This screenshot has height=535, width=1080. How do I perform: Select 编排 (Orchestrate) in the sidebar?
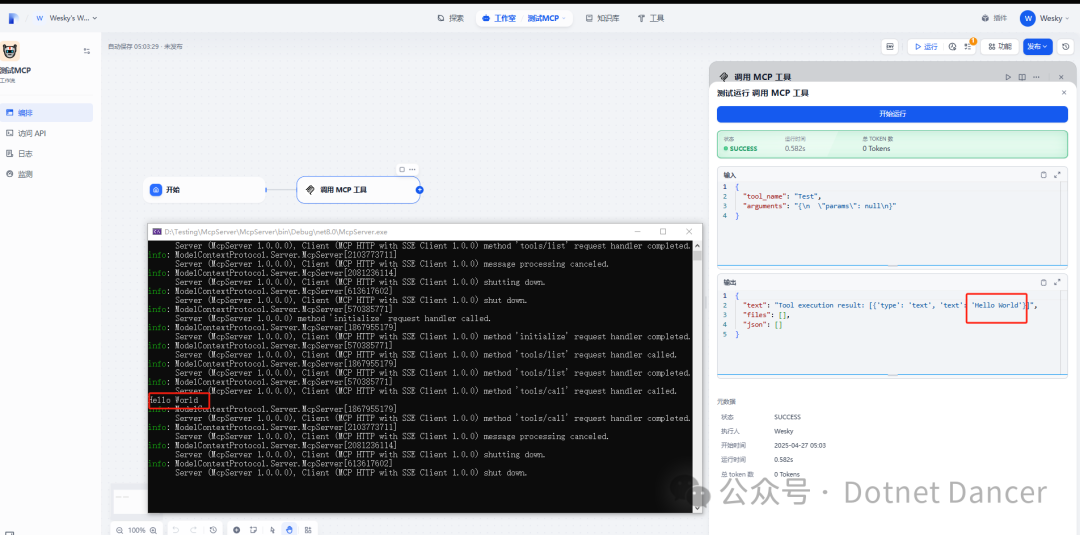point(46,113)
